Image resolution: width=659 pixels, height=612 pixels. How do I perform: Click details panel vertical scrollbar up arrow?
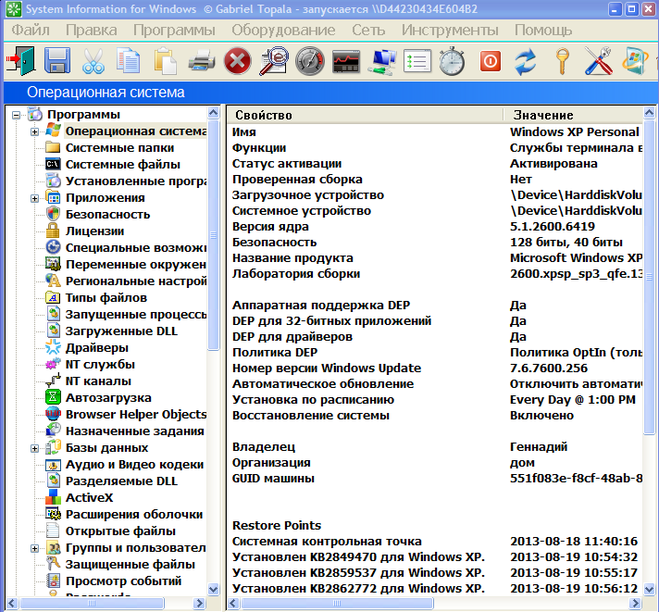pos(648,113)
